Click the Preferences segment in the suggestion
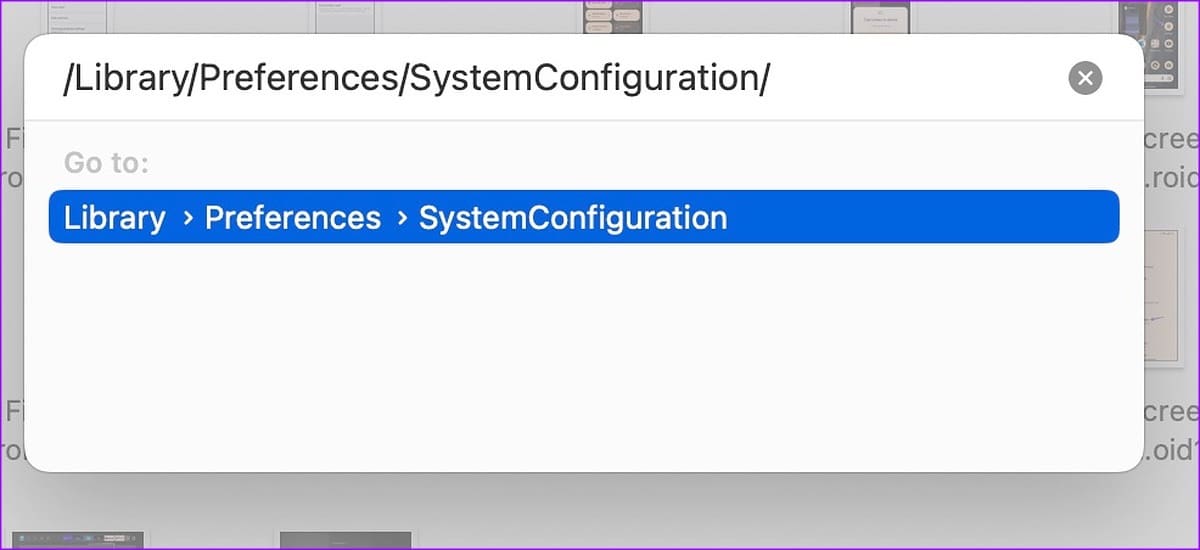Image resolution: width=1200 pixels, height=550 pixels. [293, 218]
